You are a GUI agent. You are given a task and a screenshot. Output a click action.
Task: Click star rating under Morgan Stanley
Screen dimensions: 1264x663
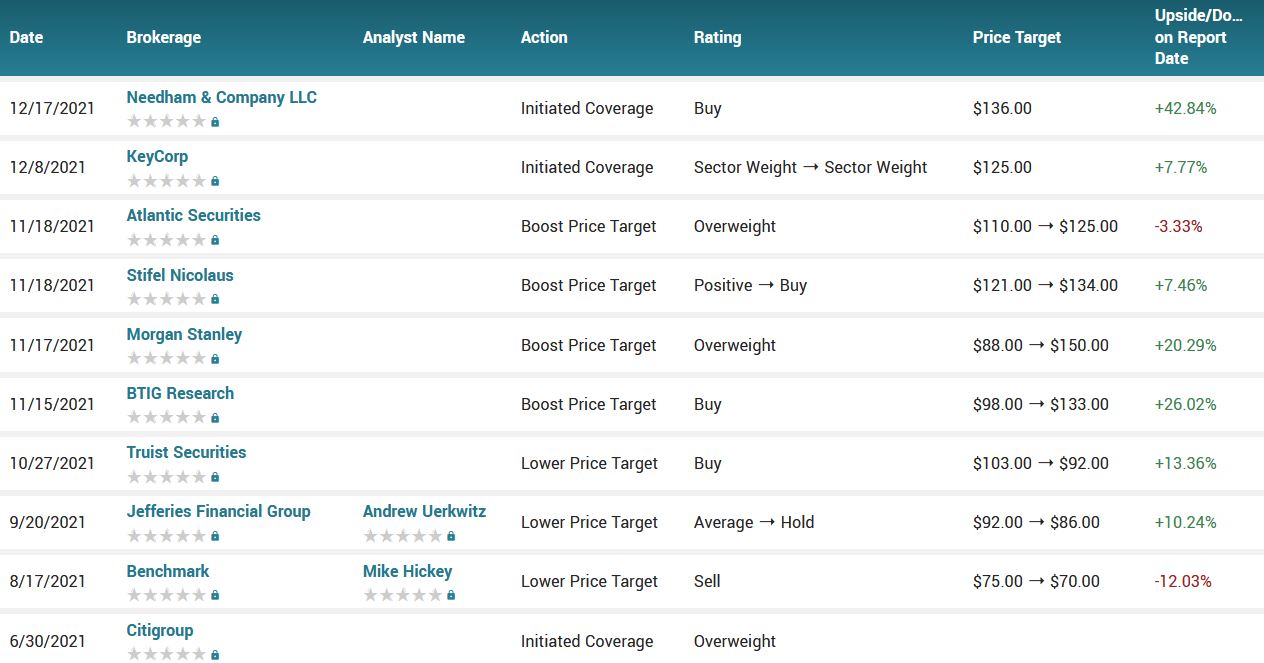point(166,359)
